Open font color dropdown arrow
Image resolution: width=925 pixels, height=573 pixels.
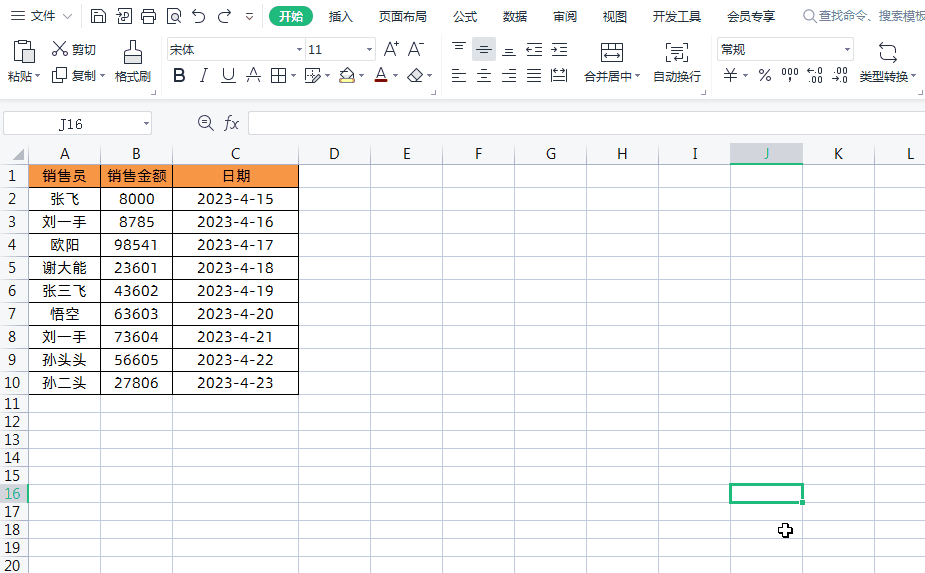[396, 76]
